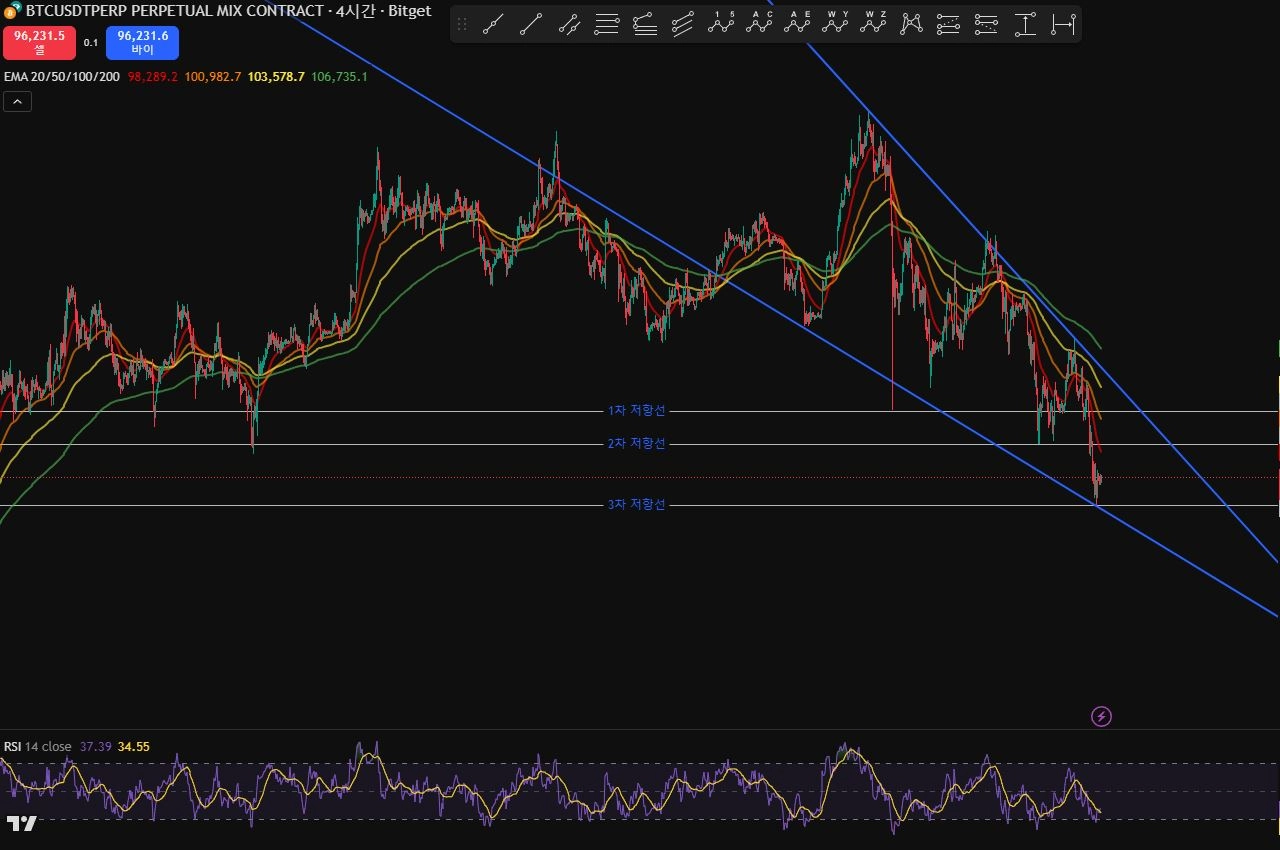Collapse the indicator legend with chevron

click(x=18, y=101)
